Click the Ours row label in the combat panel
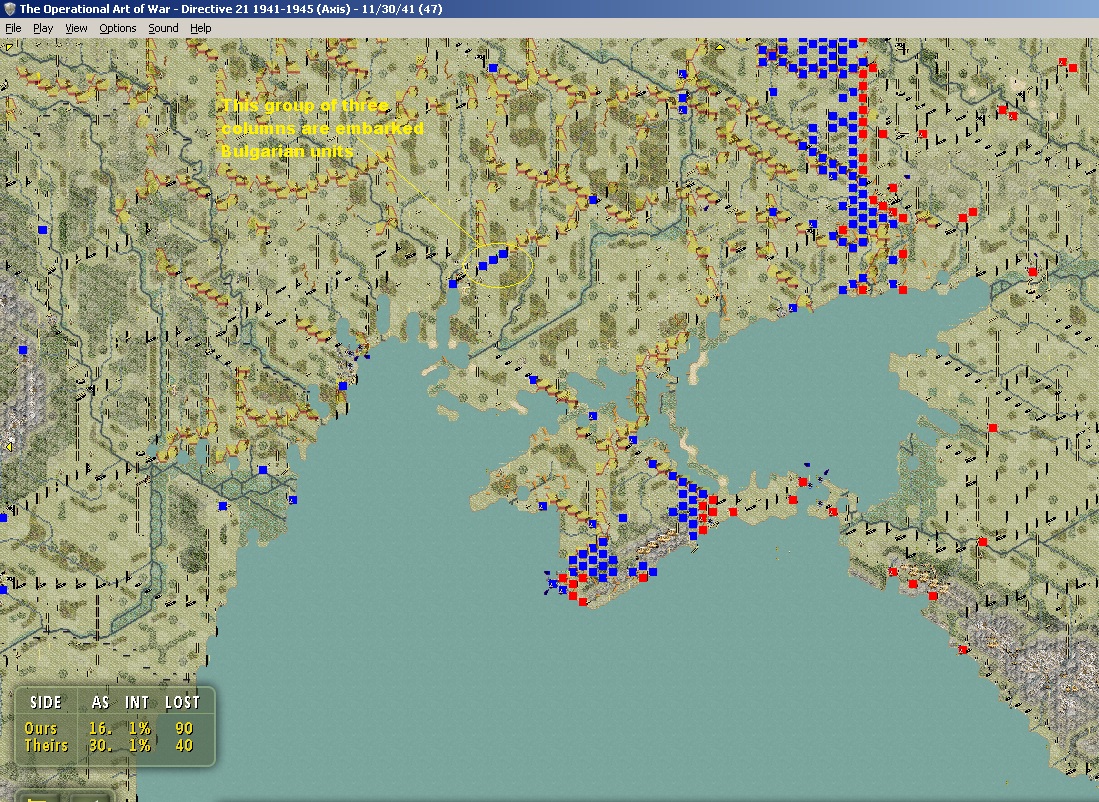This screenshot has width=1099, height=802. tap(41, 728)
